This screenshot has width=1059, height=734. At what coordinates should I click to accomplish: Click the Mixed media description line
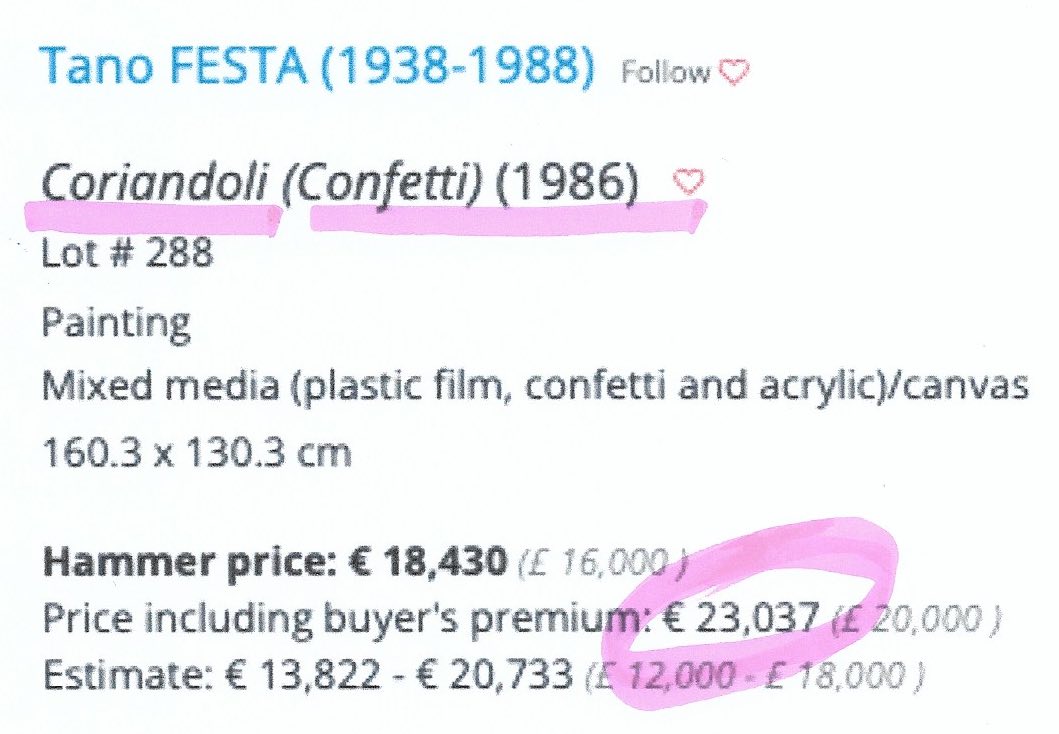coord(535,388)
